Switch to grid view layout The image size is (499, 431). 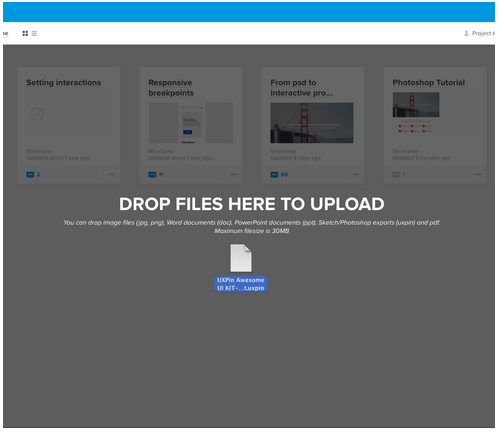tap(25, 33)
